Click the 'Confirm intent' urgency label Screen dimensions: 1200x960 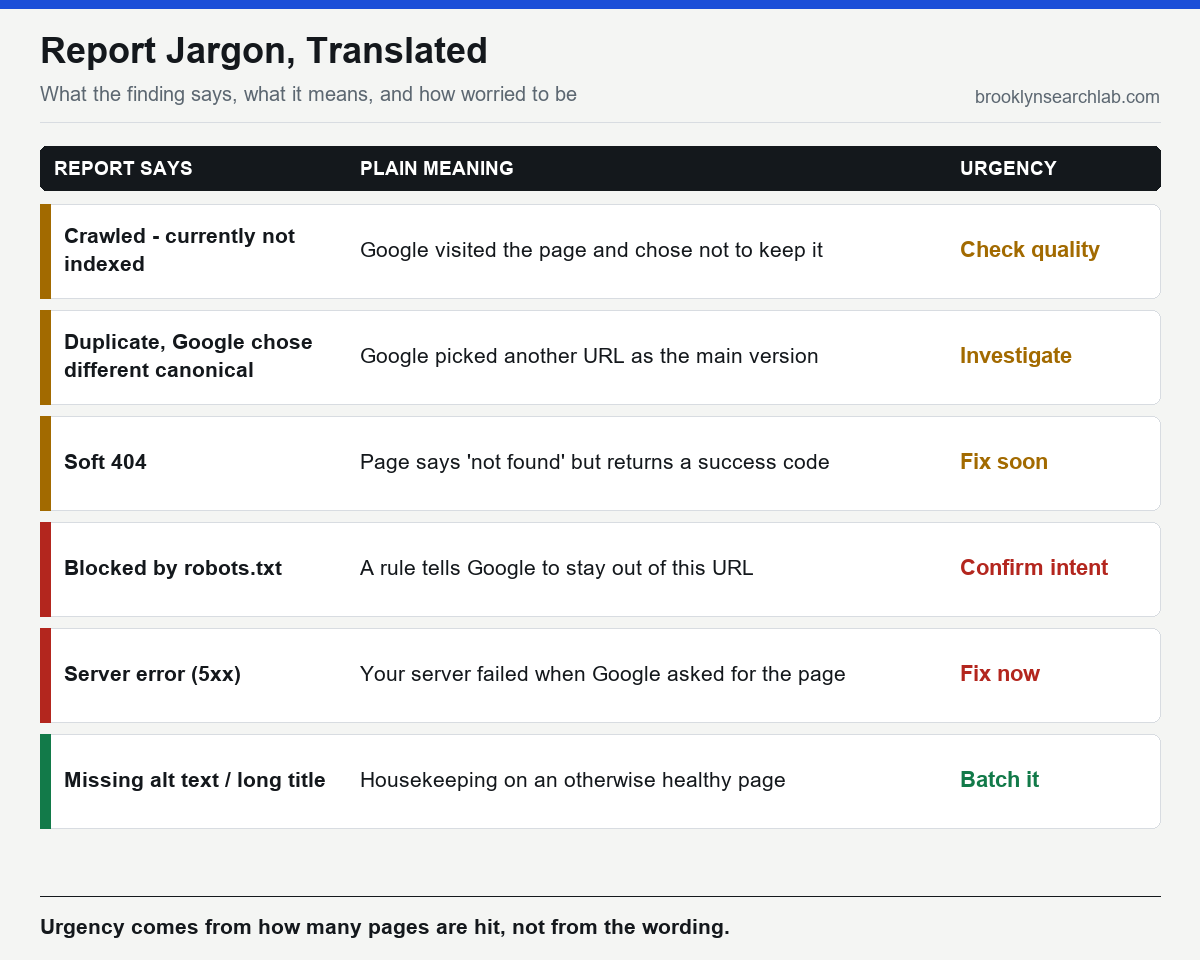[x=1034, y=568]
